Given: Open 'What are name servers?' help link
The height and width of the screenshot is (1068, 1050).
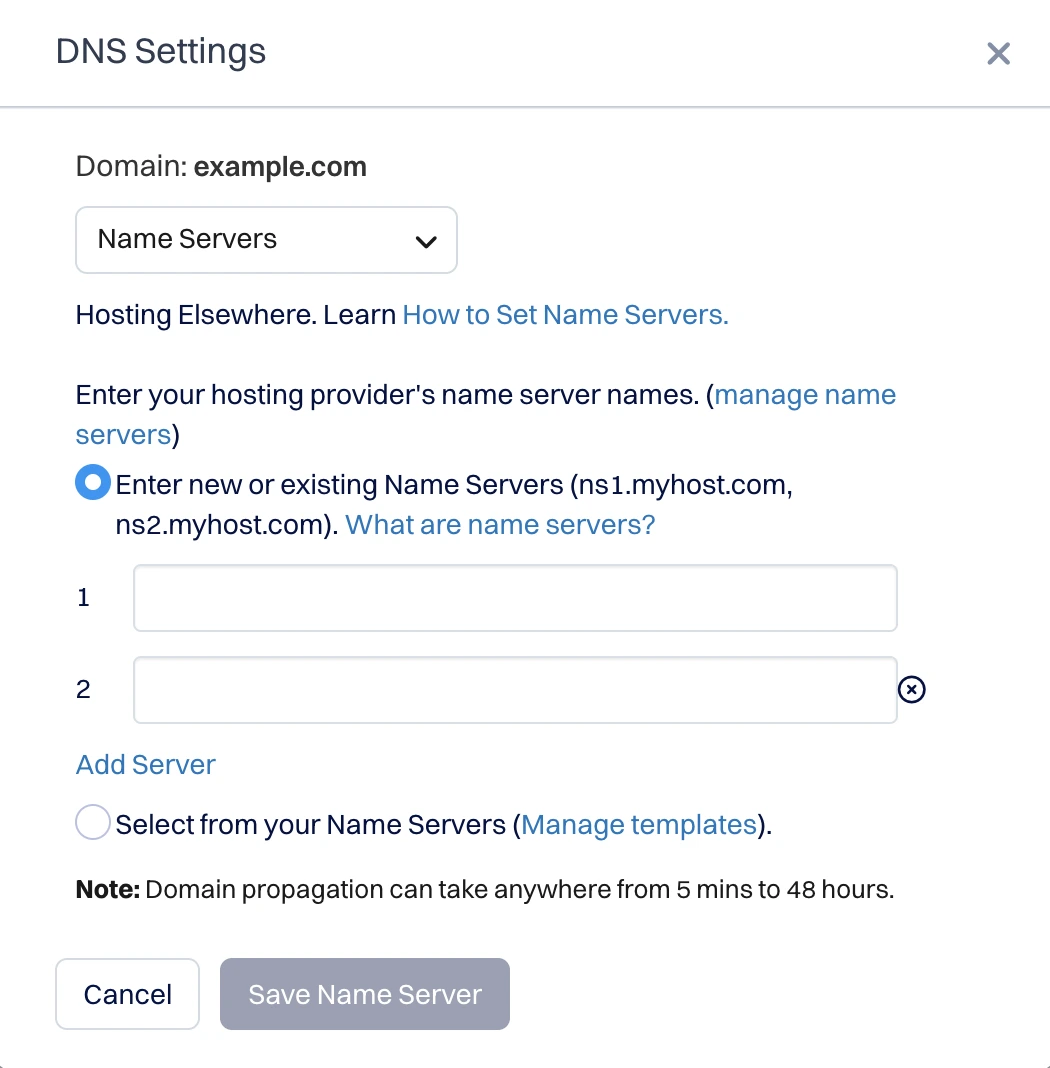Looking at the screenshot, I should [500, 524].
